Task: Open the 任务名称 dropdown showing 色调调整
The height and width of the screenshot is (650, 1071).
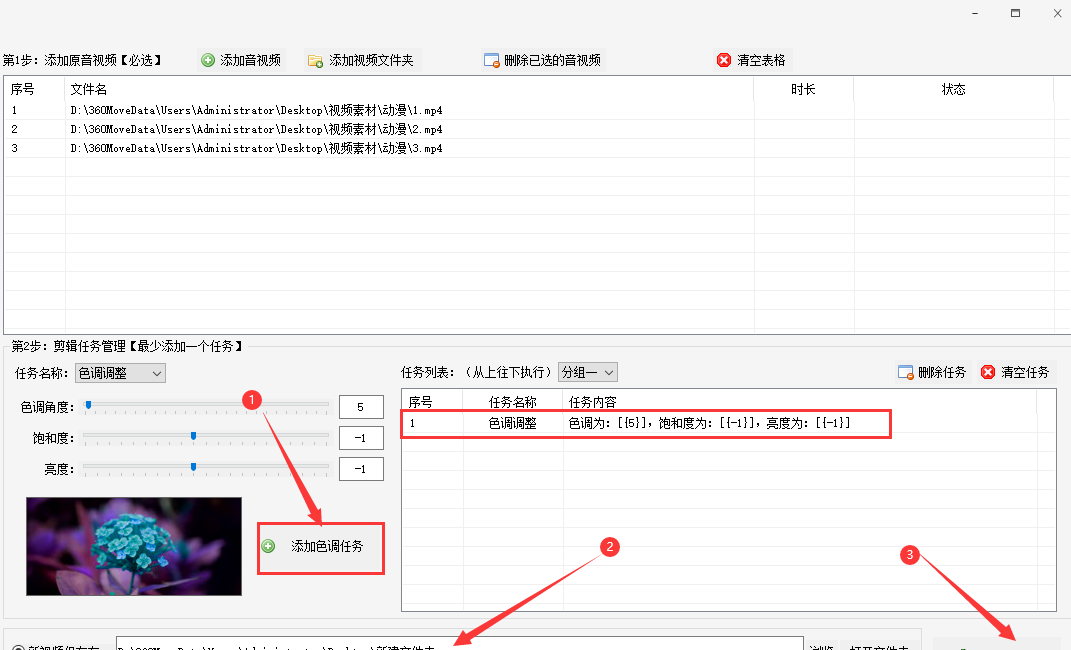Action: pos(120,373)
